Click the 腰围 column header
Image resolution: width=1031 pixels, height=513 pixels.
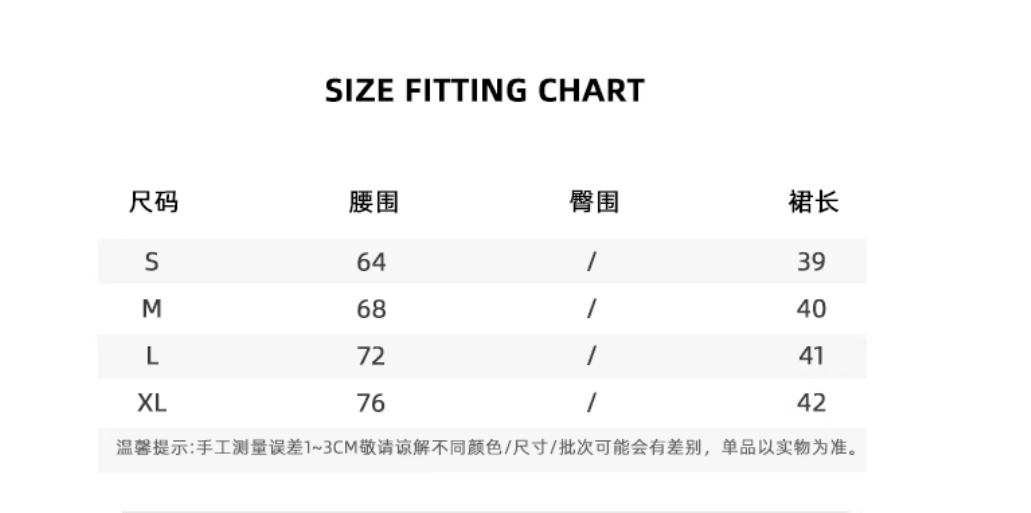coord(373,203)
